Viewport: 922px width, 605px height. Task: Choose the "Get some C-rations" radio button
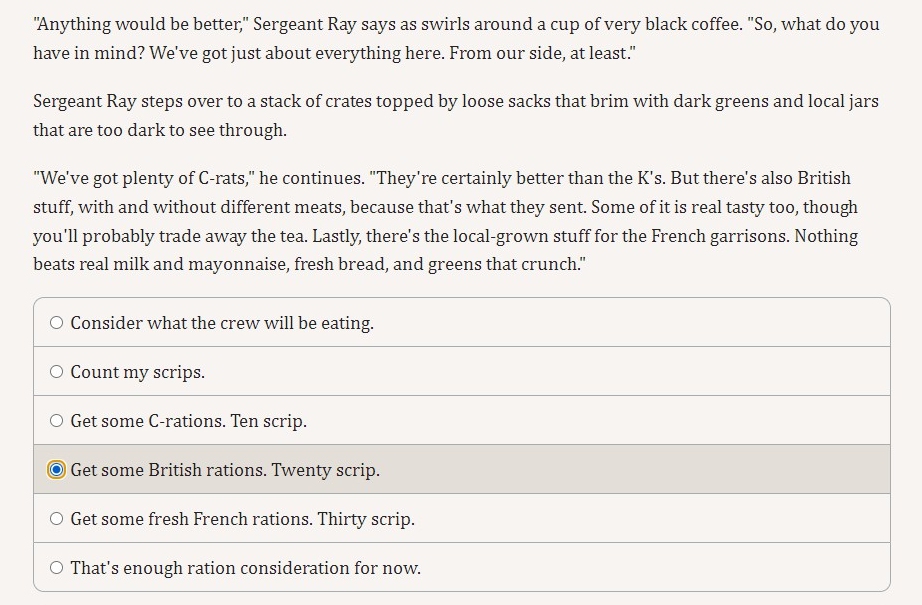(56, 420)
